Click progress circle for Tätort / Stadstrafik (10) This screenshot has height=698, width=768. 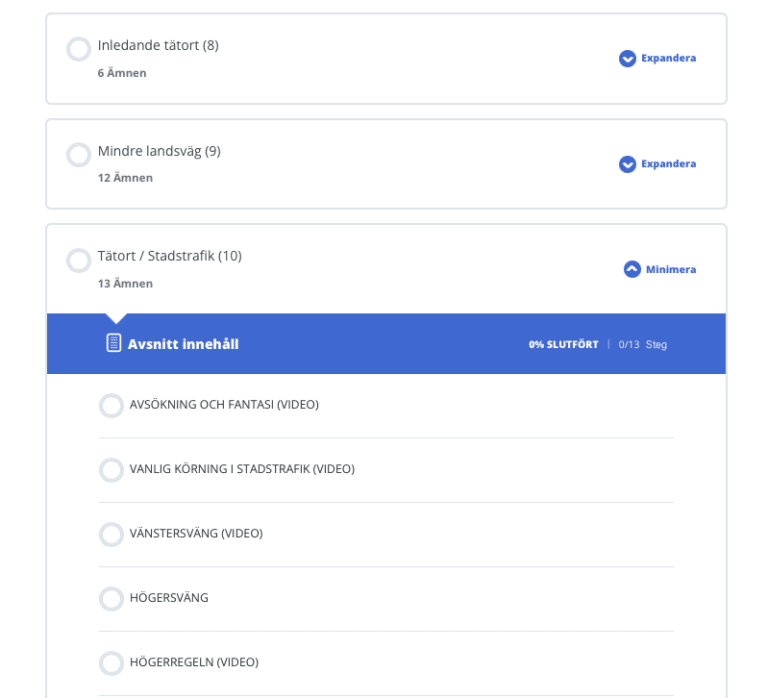(x=79, y=260)
